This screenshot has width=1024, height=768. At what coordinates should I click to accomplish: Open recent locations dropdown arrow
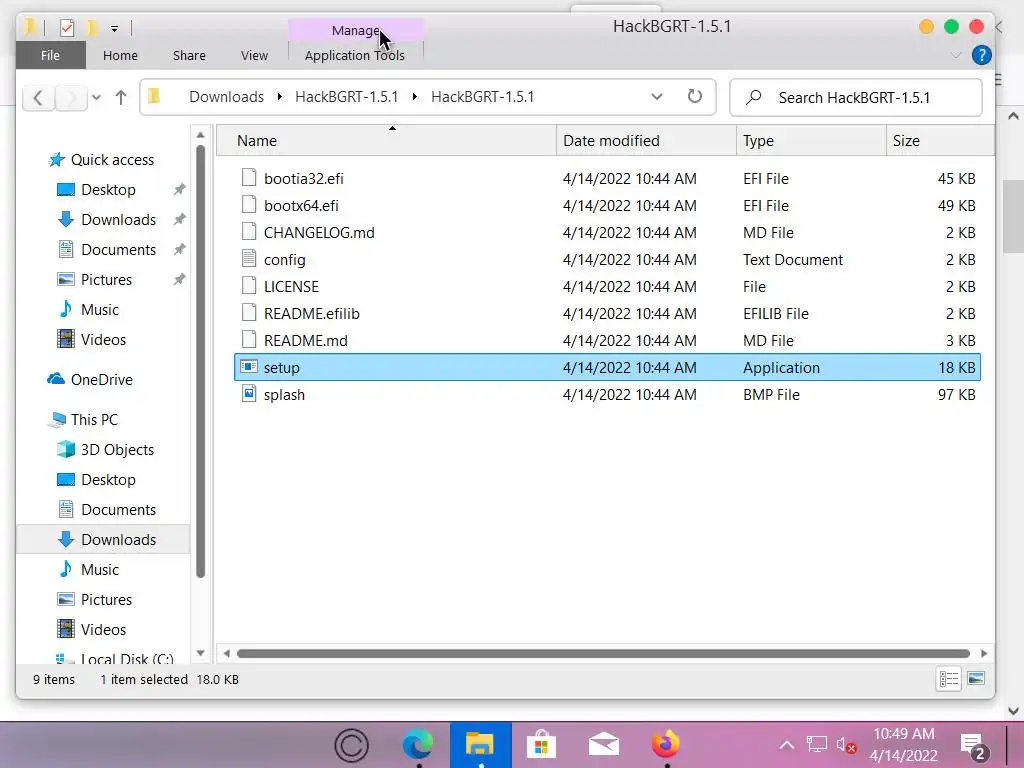pos(96,98)
